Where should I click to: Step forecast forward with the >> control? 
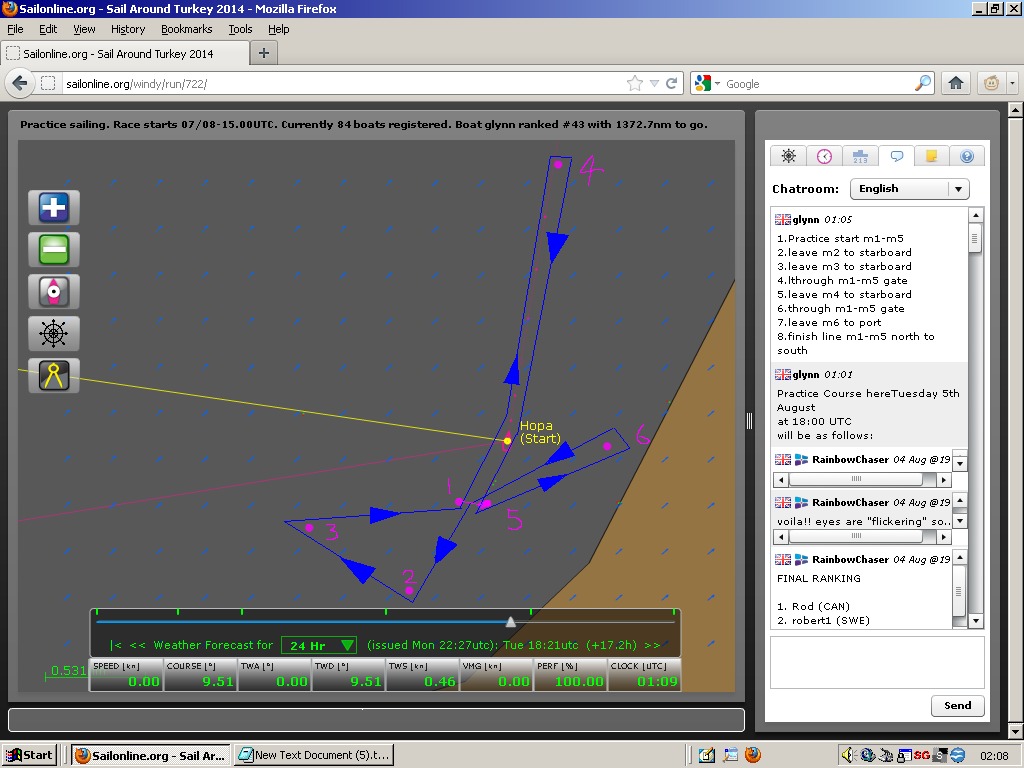click(x=652, y=645)
